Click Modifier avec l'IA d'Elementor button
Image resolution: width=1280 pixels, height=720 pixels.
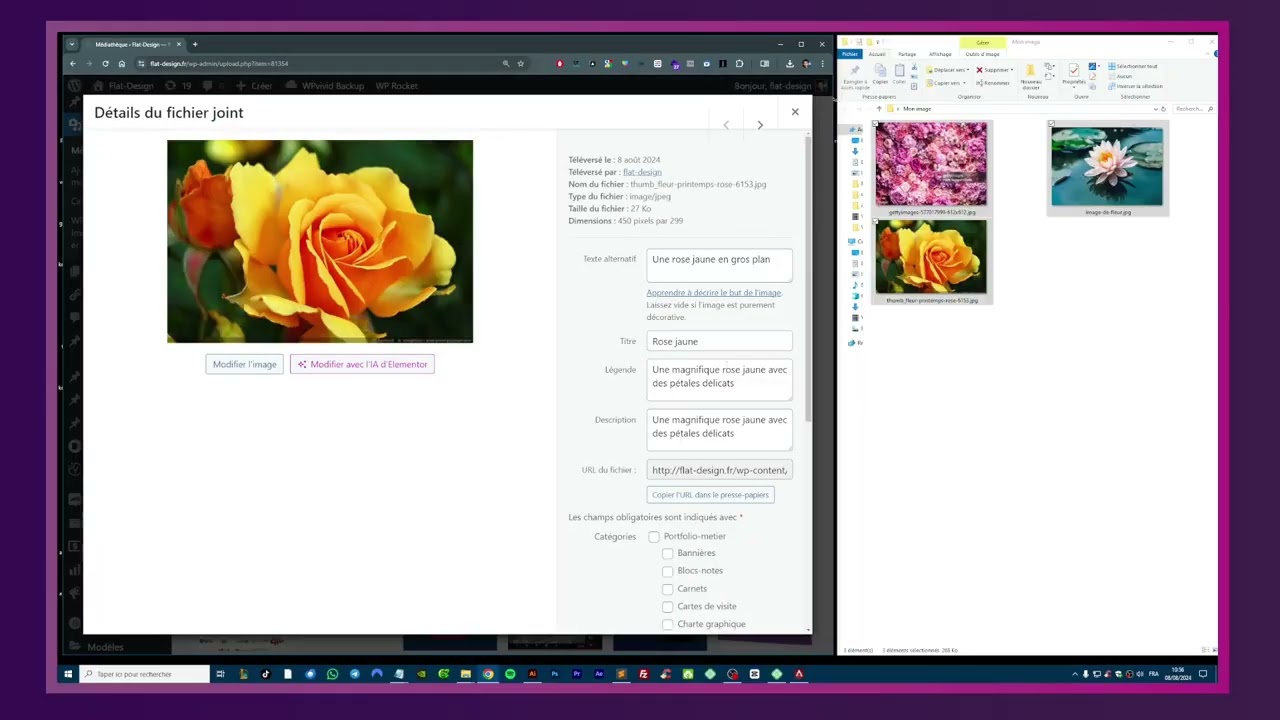tap(362, 364)
